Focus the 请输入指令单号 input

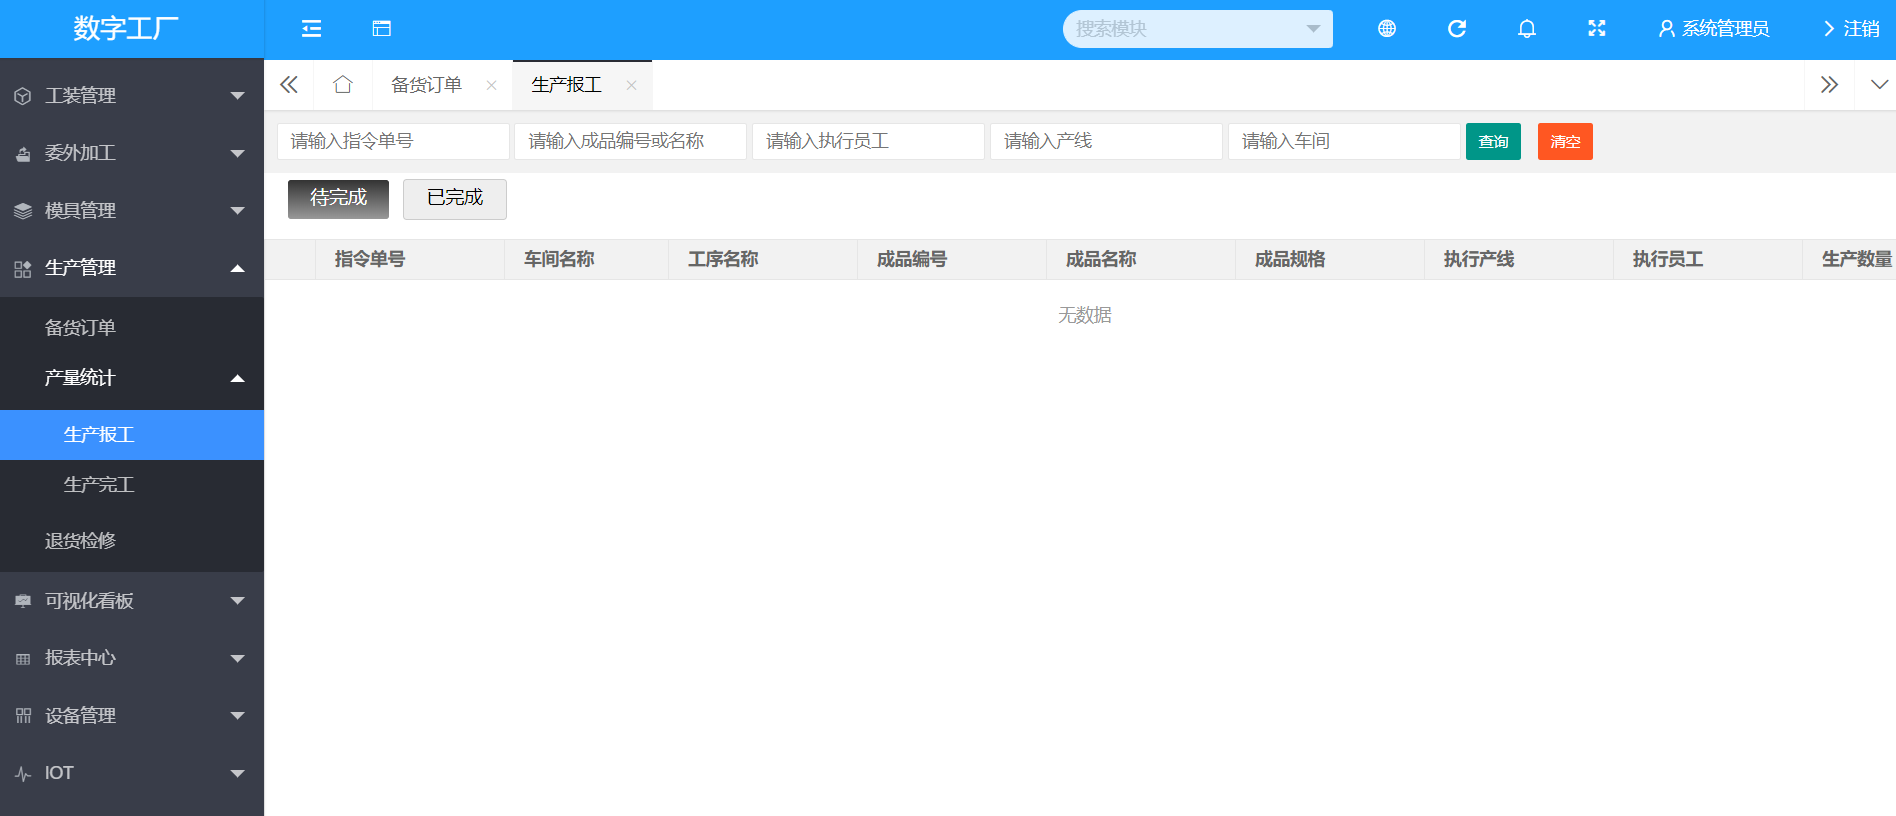pyautogui.click(x=393, y=141)
